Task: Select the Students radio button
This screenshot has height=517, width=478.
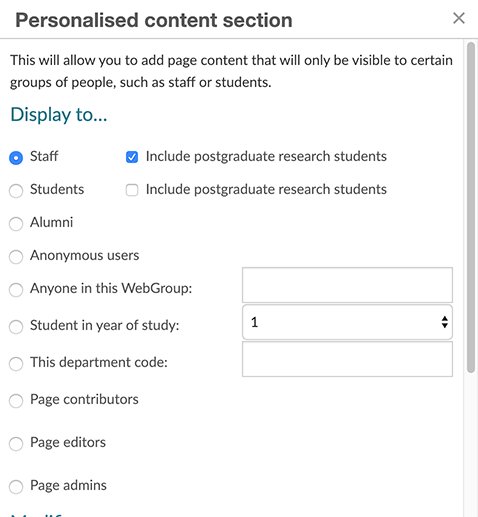Action: pos(16,191)
